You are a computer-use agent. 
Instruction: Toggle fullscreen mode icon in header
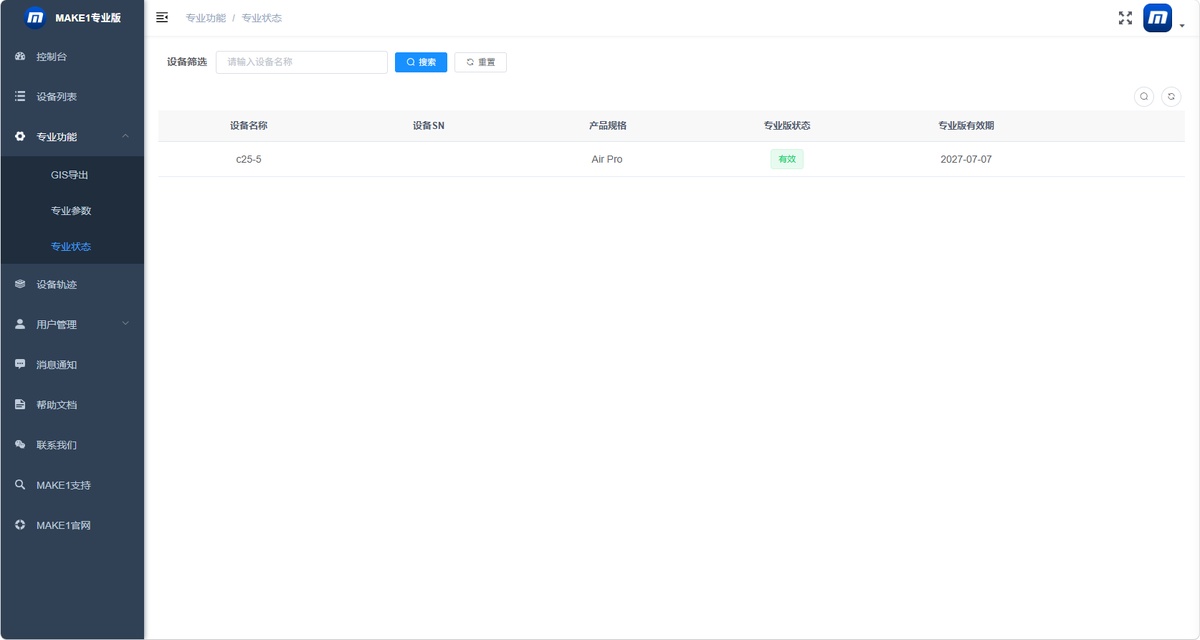(1125, 18)
